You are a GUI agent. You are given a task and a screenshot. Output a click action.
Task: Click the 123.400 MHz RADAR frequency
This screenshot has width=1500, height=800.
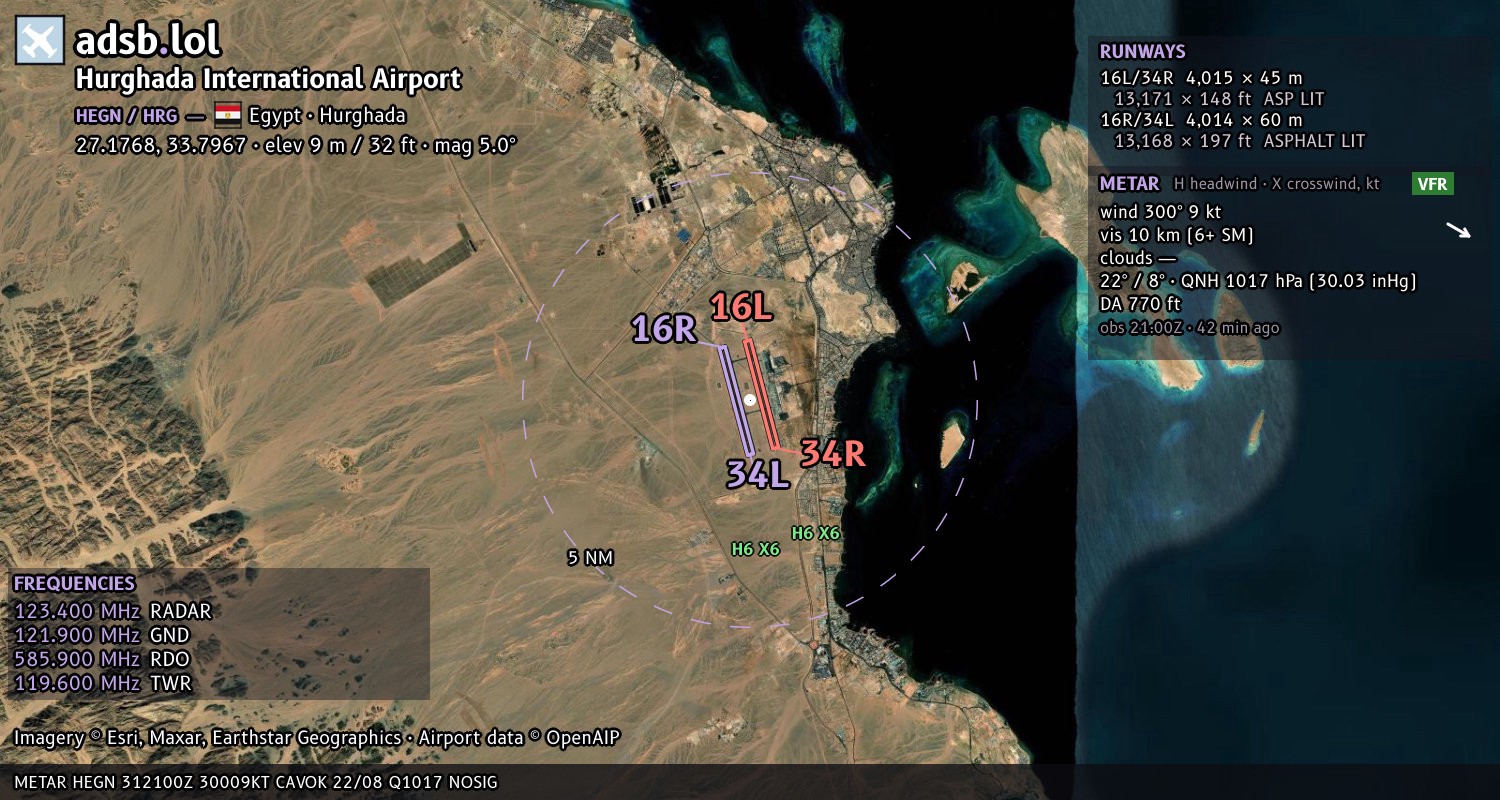tap(113, 611)
